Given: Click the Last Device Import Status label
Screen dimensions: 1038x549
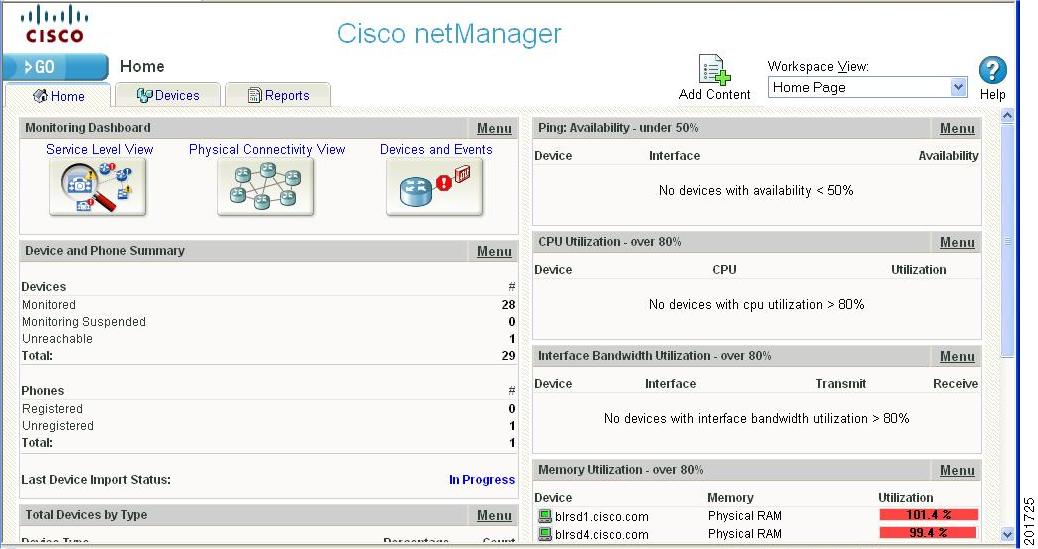Looking at the screenshot, I should [96, 479].
